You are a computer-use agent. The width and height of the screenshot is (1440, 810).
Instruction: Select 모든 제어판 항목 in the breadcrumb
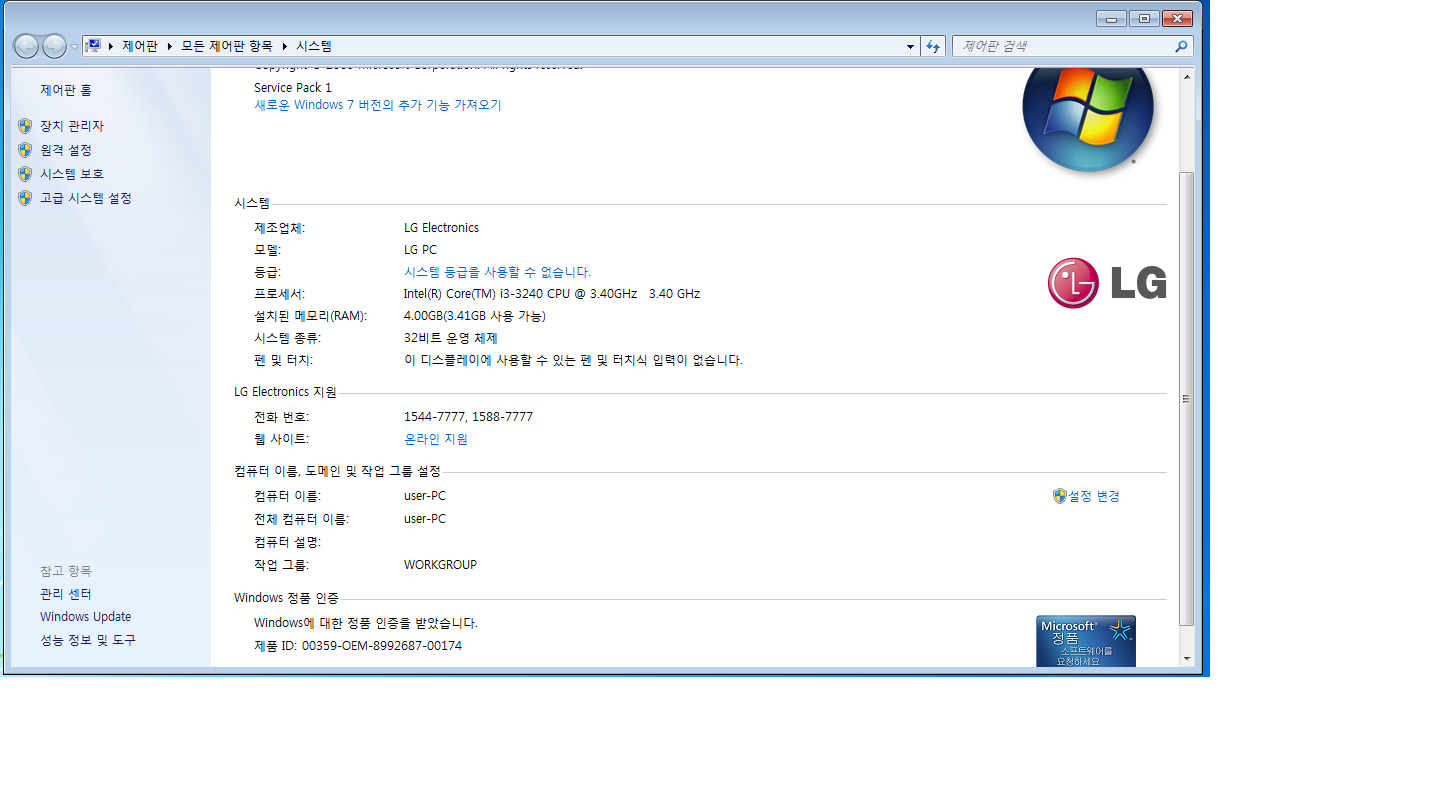pyautogui.click(x=226, y=46)
